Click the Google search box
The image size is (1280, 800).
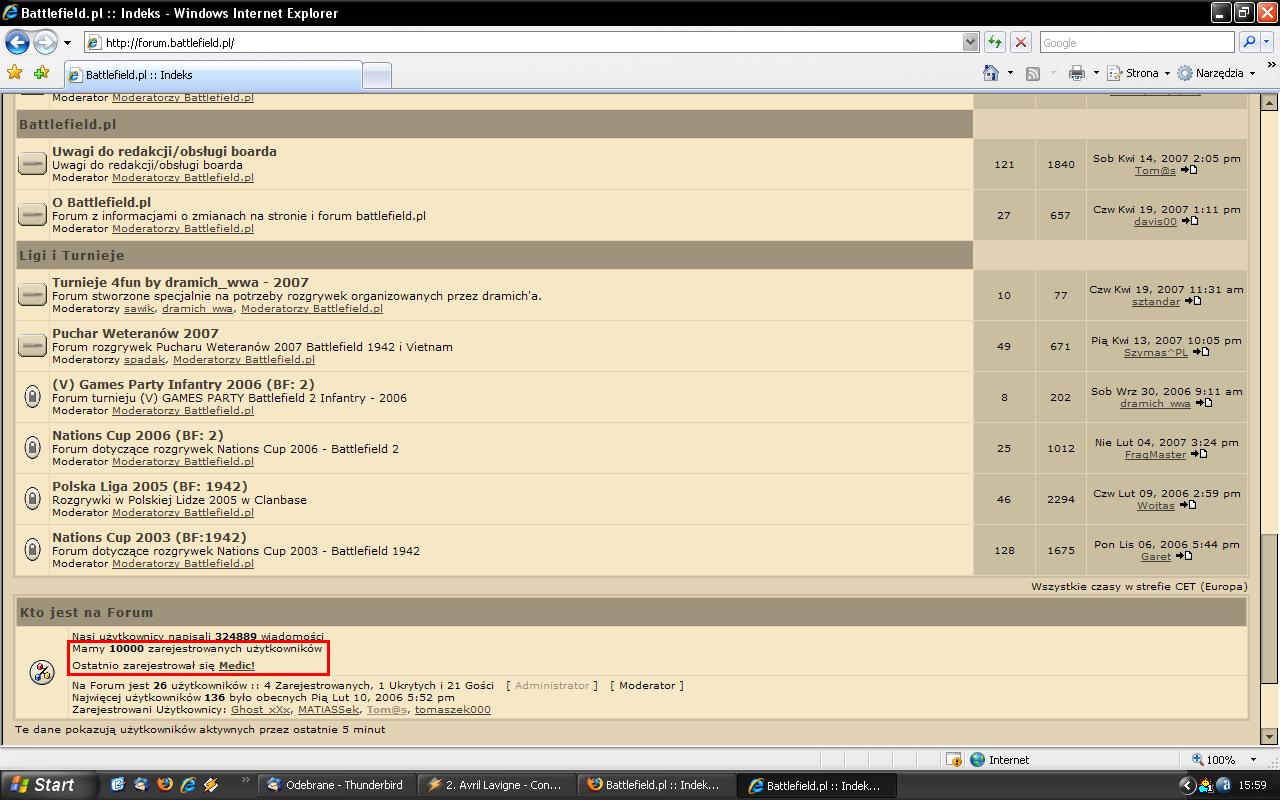[x=1137, y=42]
